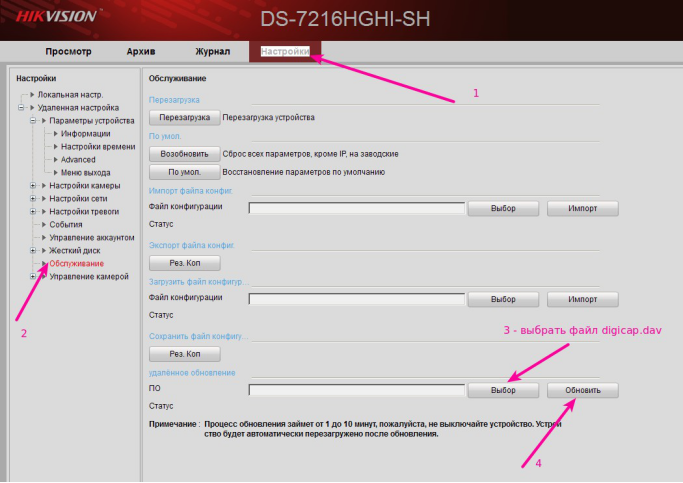Collapse the Параметры устройства tree node
This screenshot has width=683, height=483.
pyautogui.click(x=33, y=120)
